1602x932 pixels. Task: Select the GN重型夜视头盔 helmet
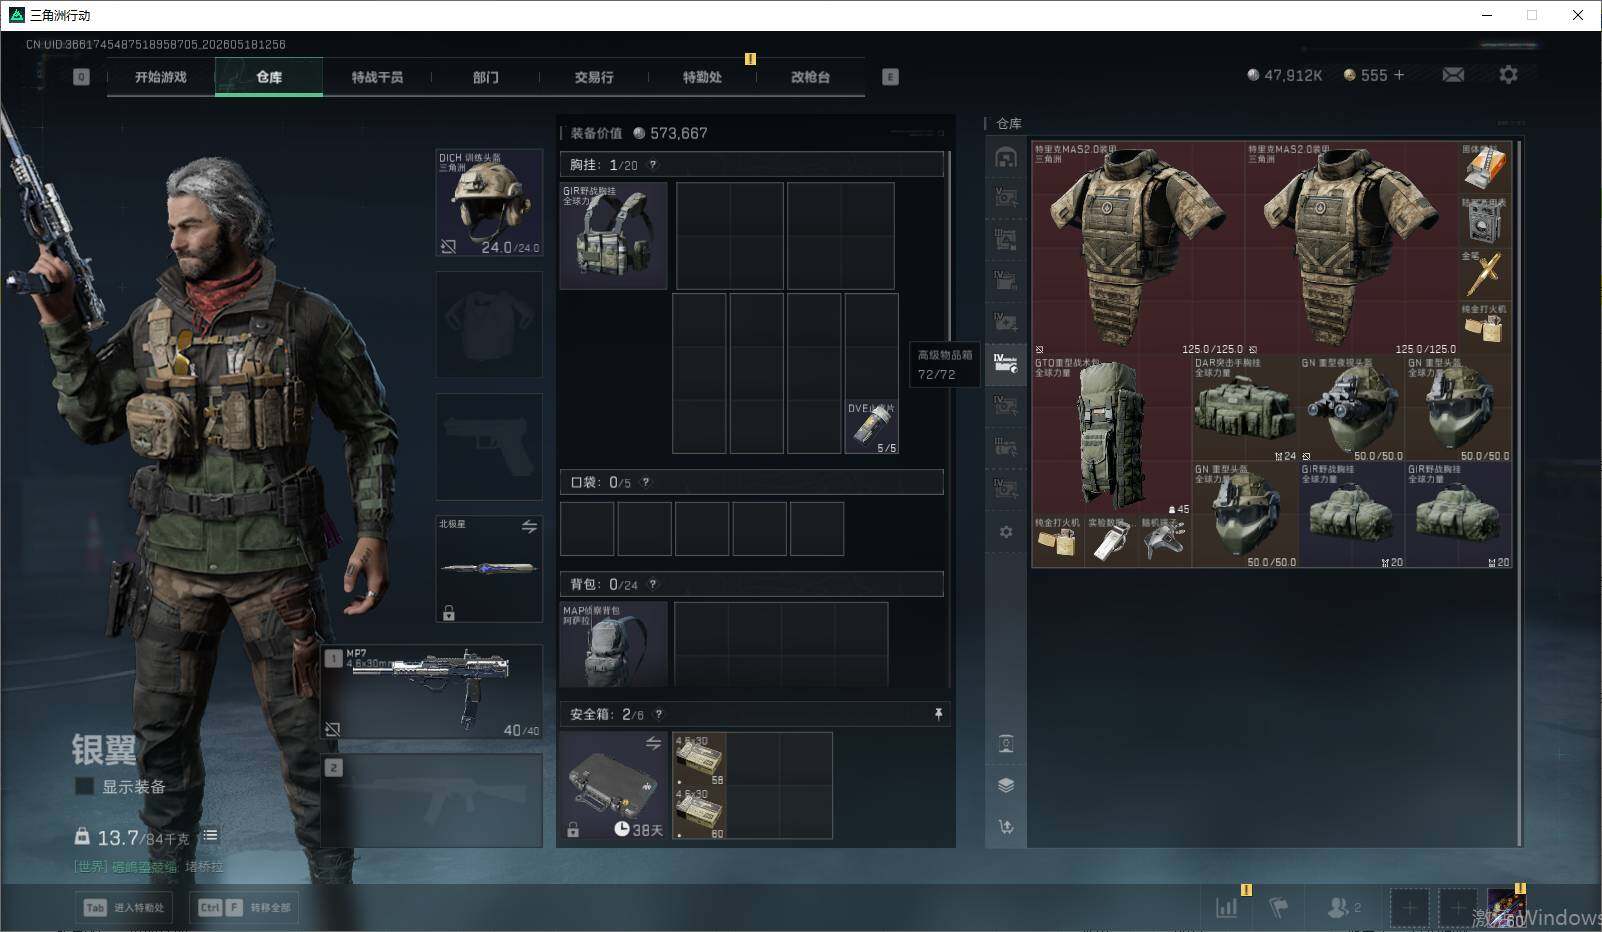tap(1352, 410)
